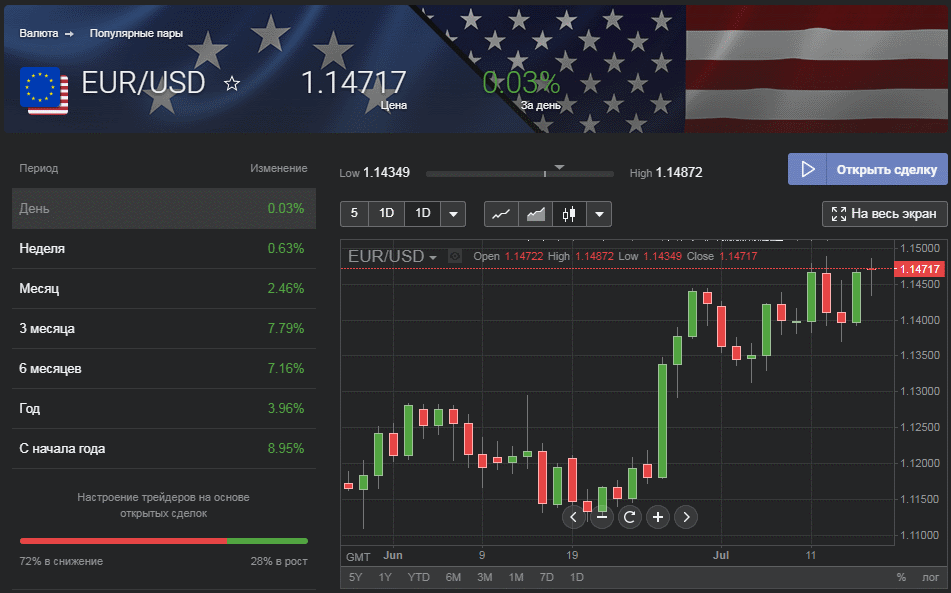Zoom in the chart with plus button
The width and height of the screenshot is (951, 593).
[658, 517]
